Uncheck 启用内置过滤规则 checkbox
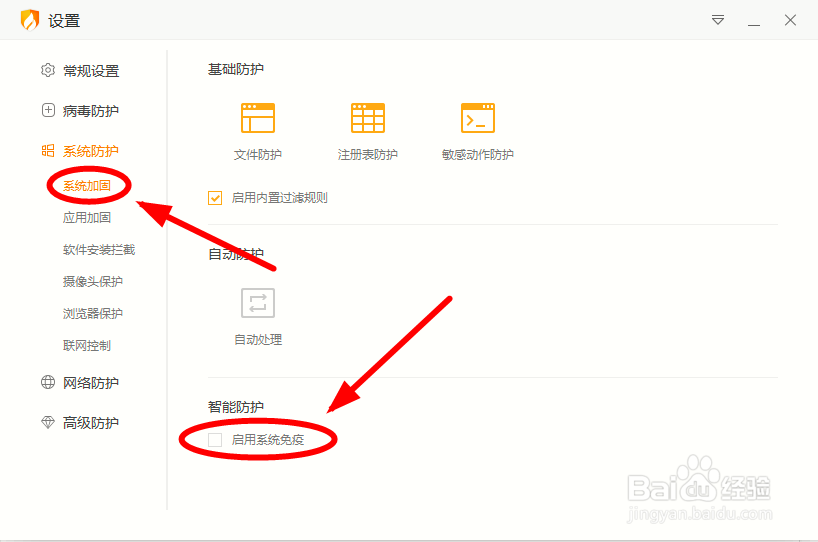The width and height of the screenshot is (818, 542). (215, 198)
